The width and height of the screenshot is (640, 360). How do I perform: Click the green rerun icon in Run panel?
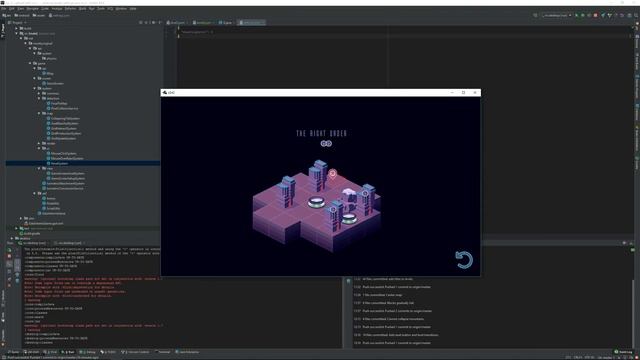point(9,250)
